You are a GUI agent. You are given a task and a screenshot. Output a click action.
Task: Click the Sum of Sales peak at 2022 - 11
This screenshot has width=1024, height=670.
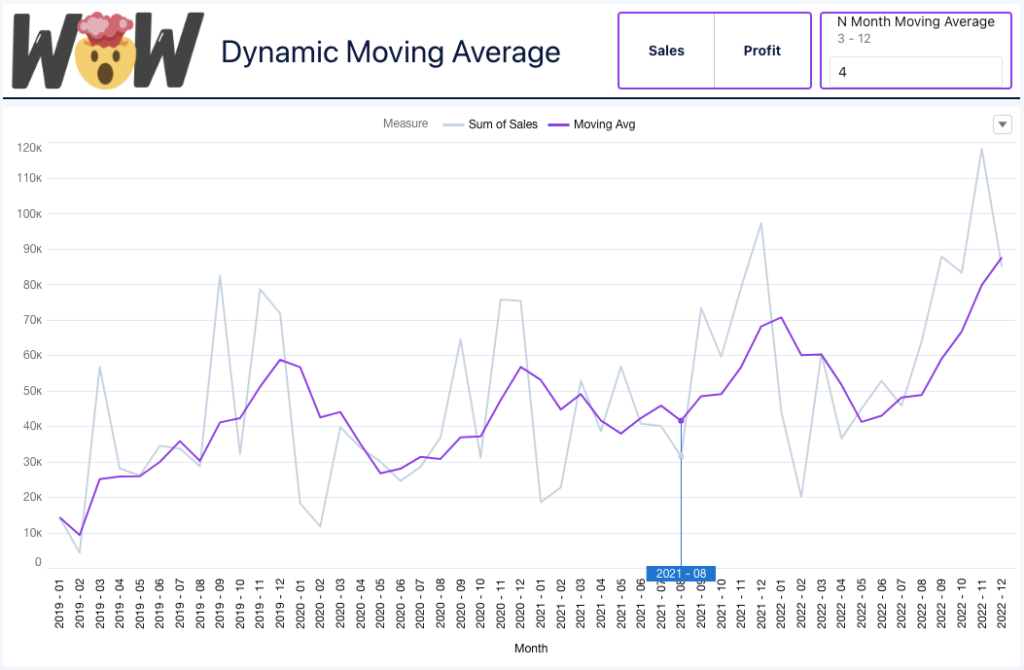(982, 149)
